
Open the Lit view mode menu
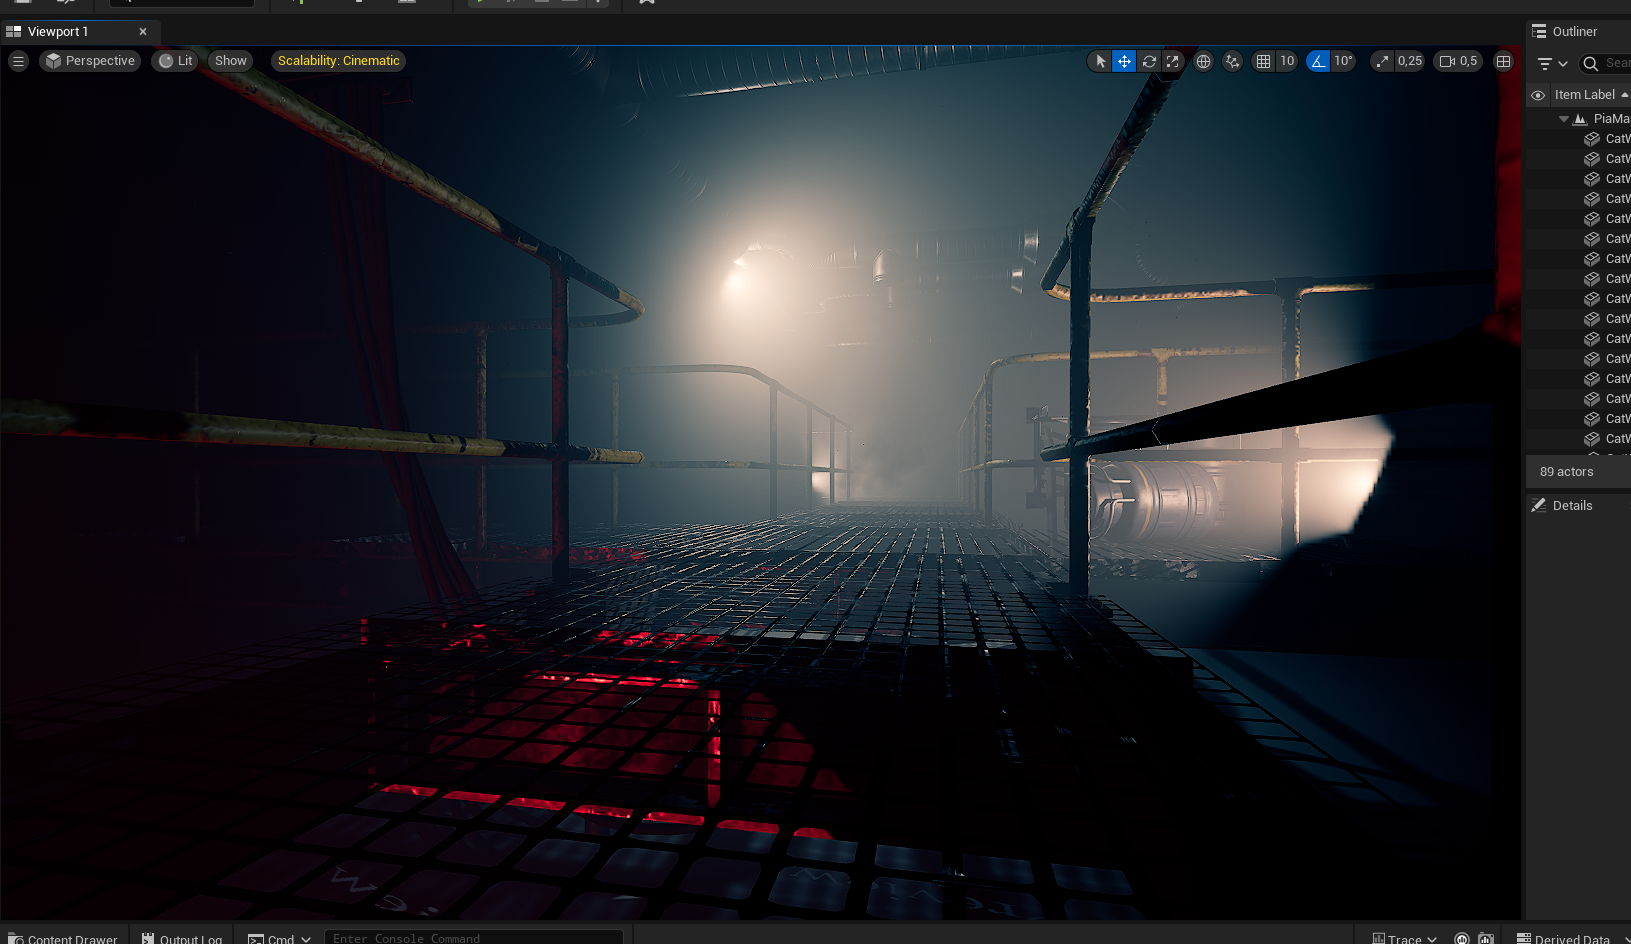click(x=175, y=61)
